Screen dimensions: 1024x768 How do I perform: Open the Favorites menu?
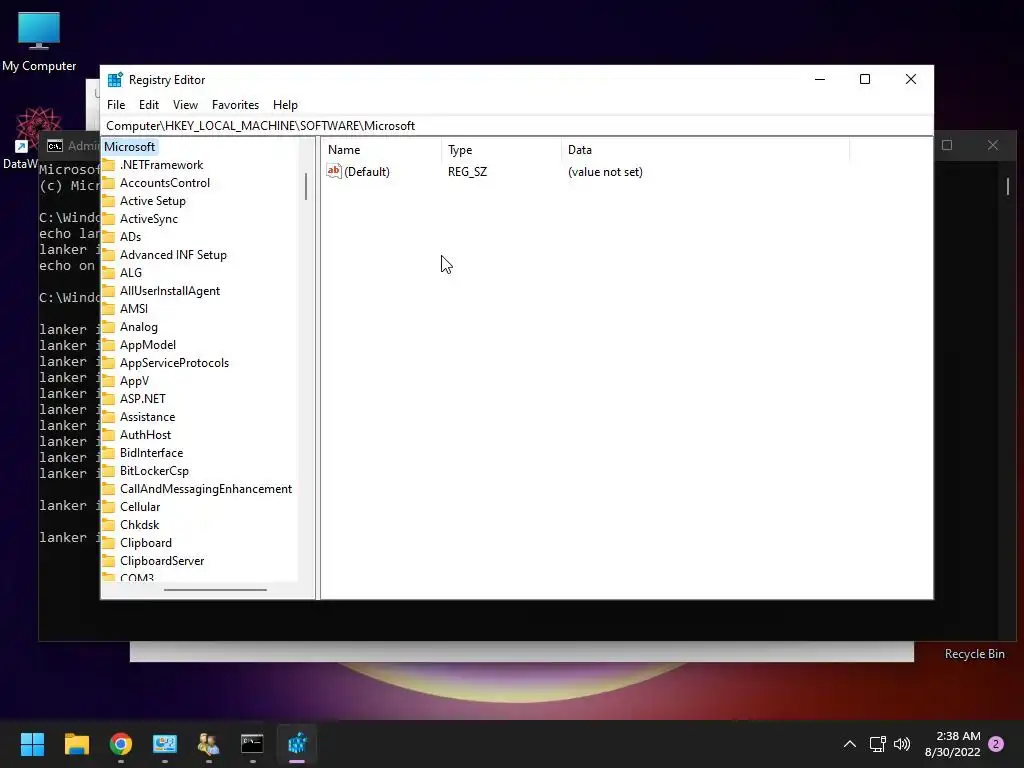click(x=235, y=105)
